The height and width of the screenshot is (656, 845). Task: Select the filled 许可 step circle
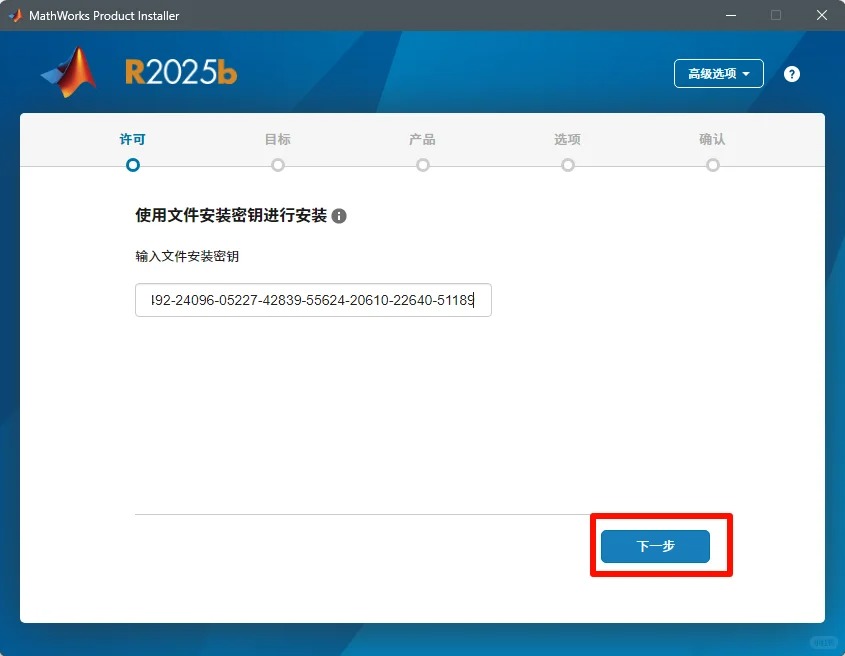click(x=133, y=164)
